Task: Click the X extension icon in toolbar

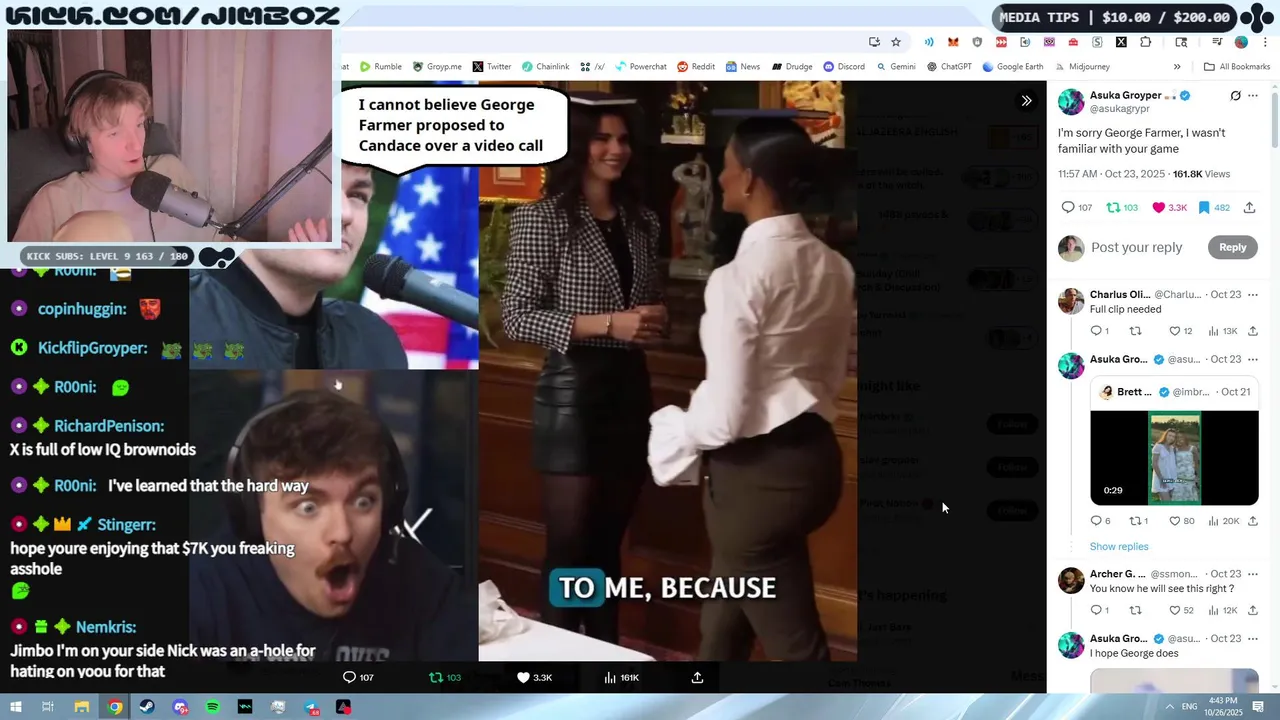Action: pos(1121,42)
